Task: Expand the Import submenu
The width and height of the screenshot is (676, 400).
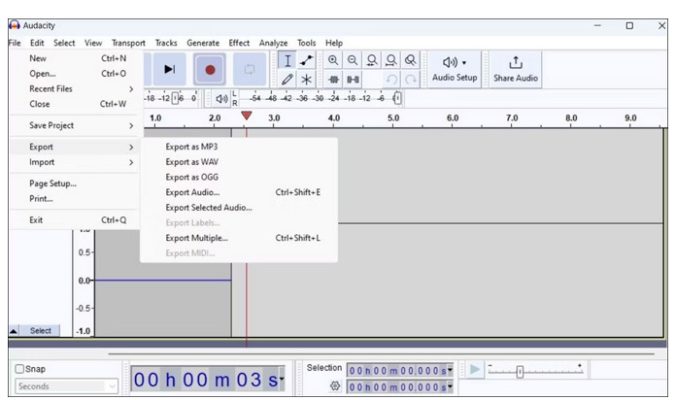Action: pyautogui.click(x=74, y=162)
